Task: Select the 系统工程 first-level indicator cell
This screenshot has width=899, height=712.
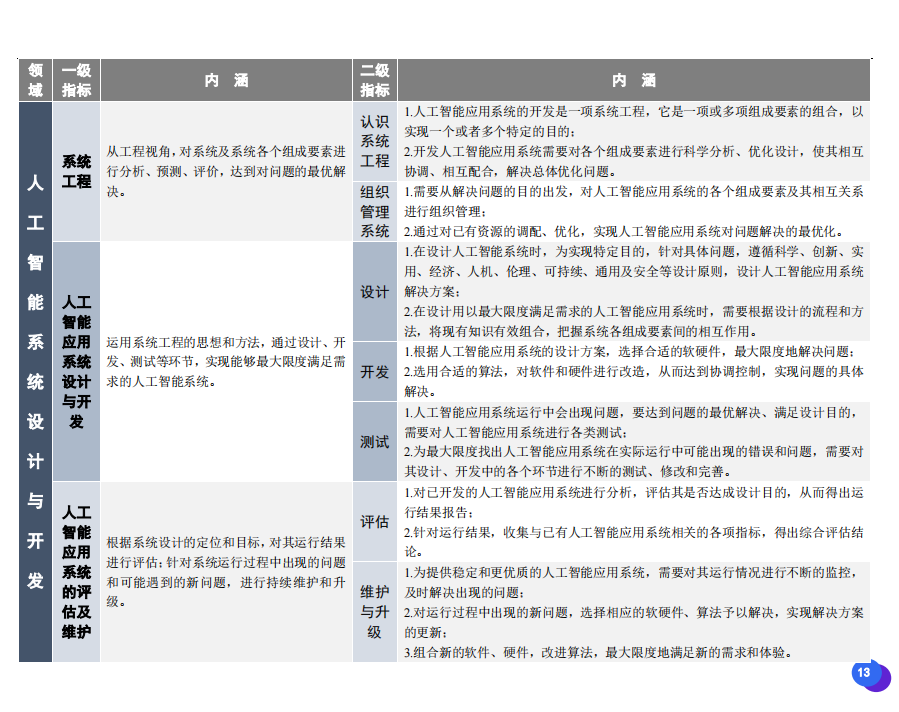Action: (76, 171)
